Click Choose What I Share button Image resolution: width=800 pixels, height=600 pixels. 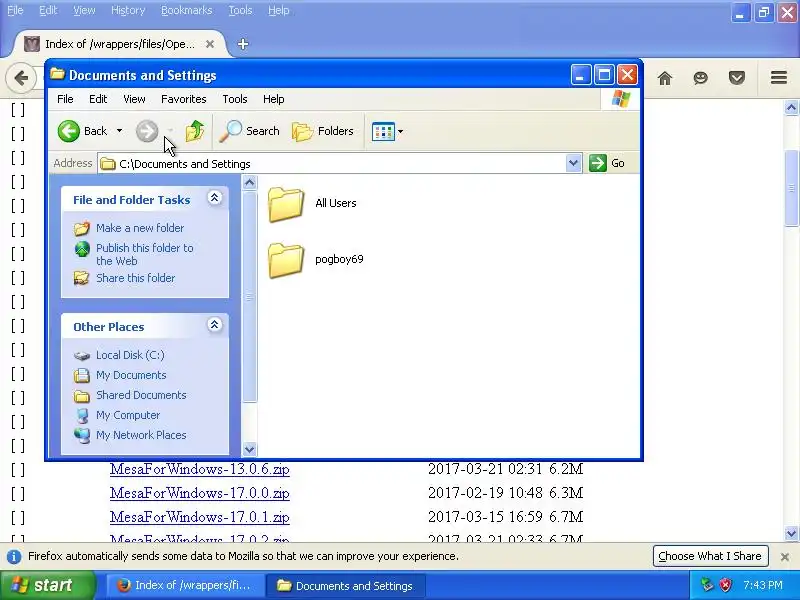pyautogui.click(x=710, y=556)
